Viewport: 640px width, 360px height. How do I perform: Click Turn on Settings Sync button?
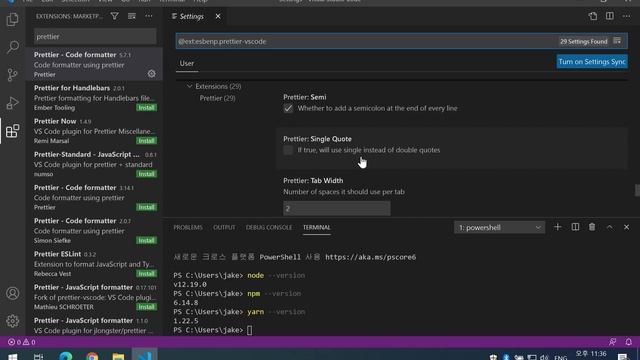point(592,62)
